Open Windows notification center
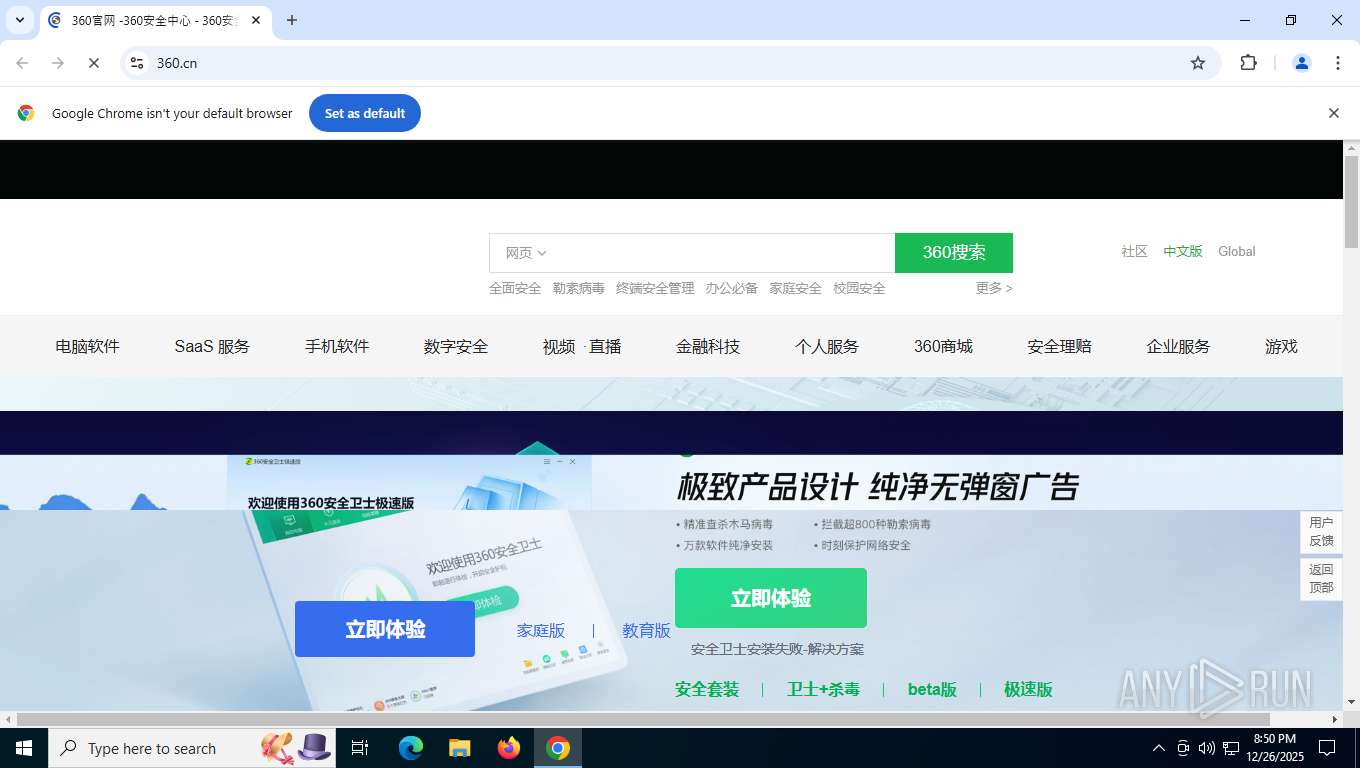The width and height of the screenshot is (1360, 768). pyautogui.click(x=1327, y=748)
